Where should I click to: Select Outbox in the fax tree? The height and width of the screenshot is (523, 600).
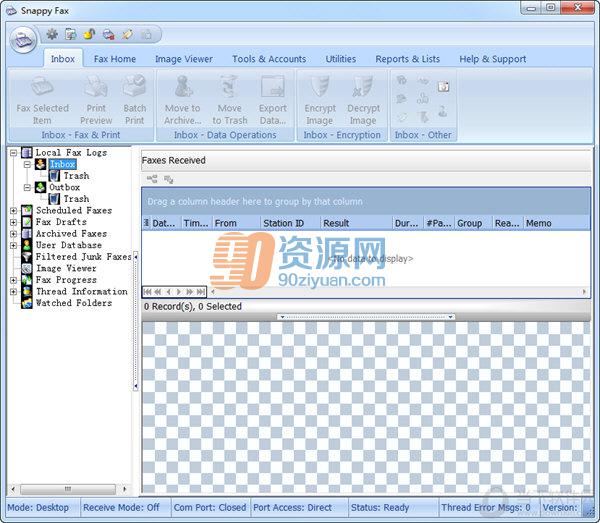(x=64, y=187)
